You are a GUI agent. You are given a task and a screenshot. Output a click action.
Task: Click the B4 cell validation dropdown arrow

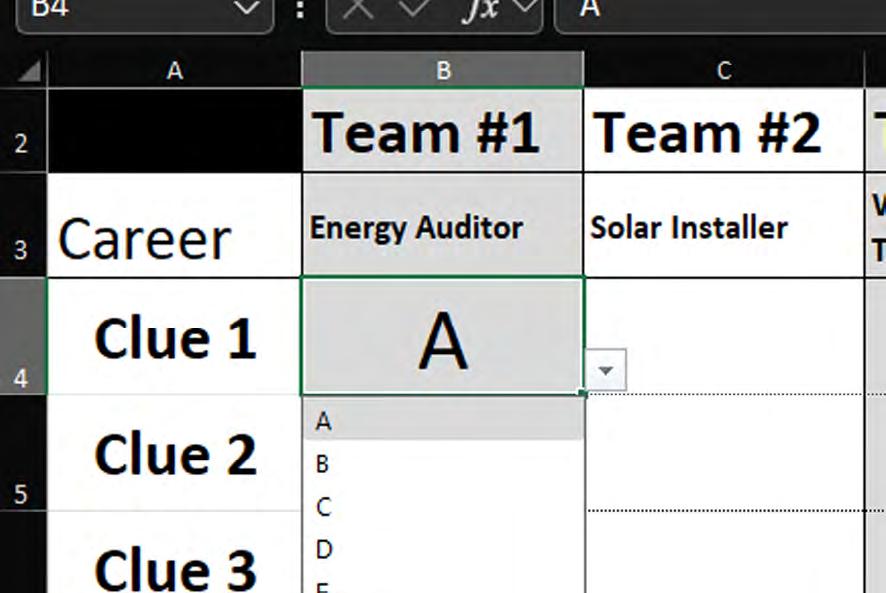coord(605,370)
